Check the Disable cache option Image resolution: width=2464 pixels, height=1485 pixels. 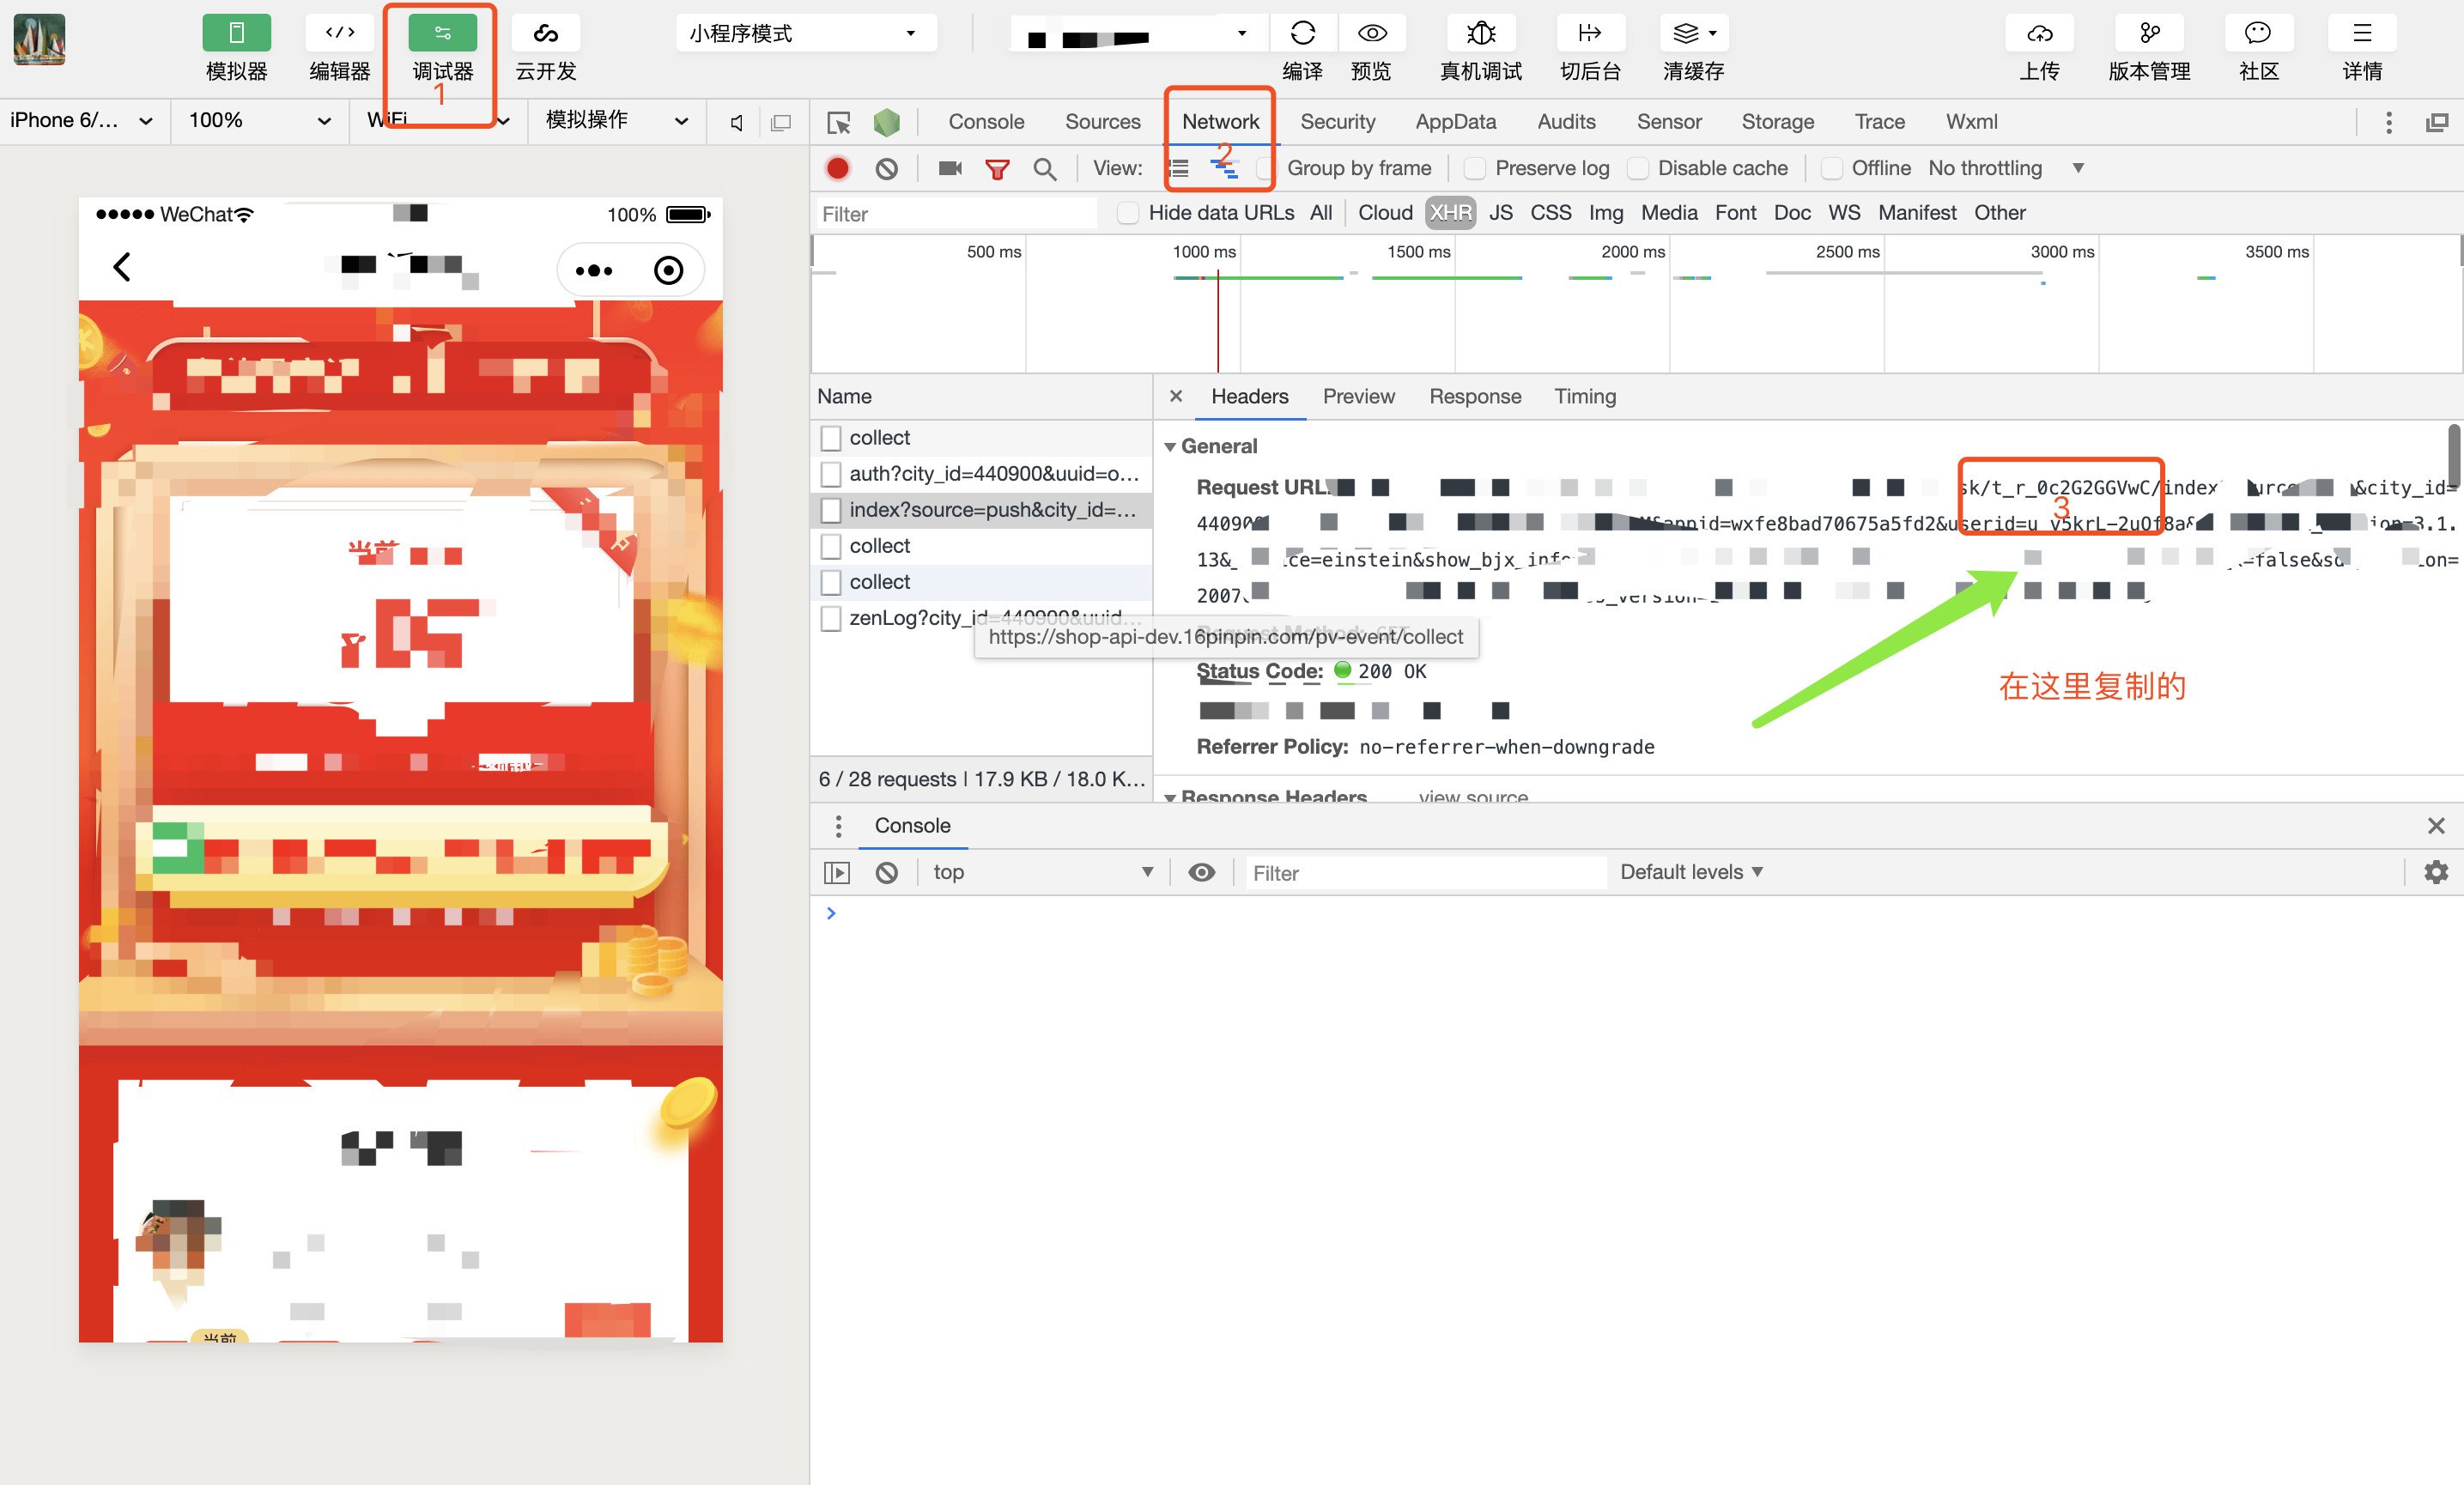click(x=1638, y=168)
